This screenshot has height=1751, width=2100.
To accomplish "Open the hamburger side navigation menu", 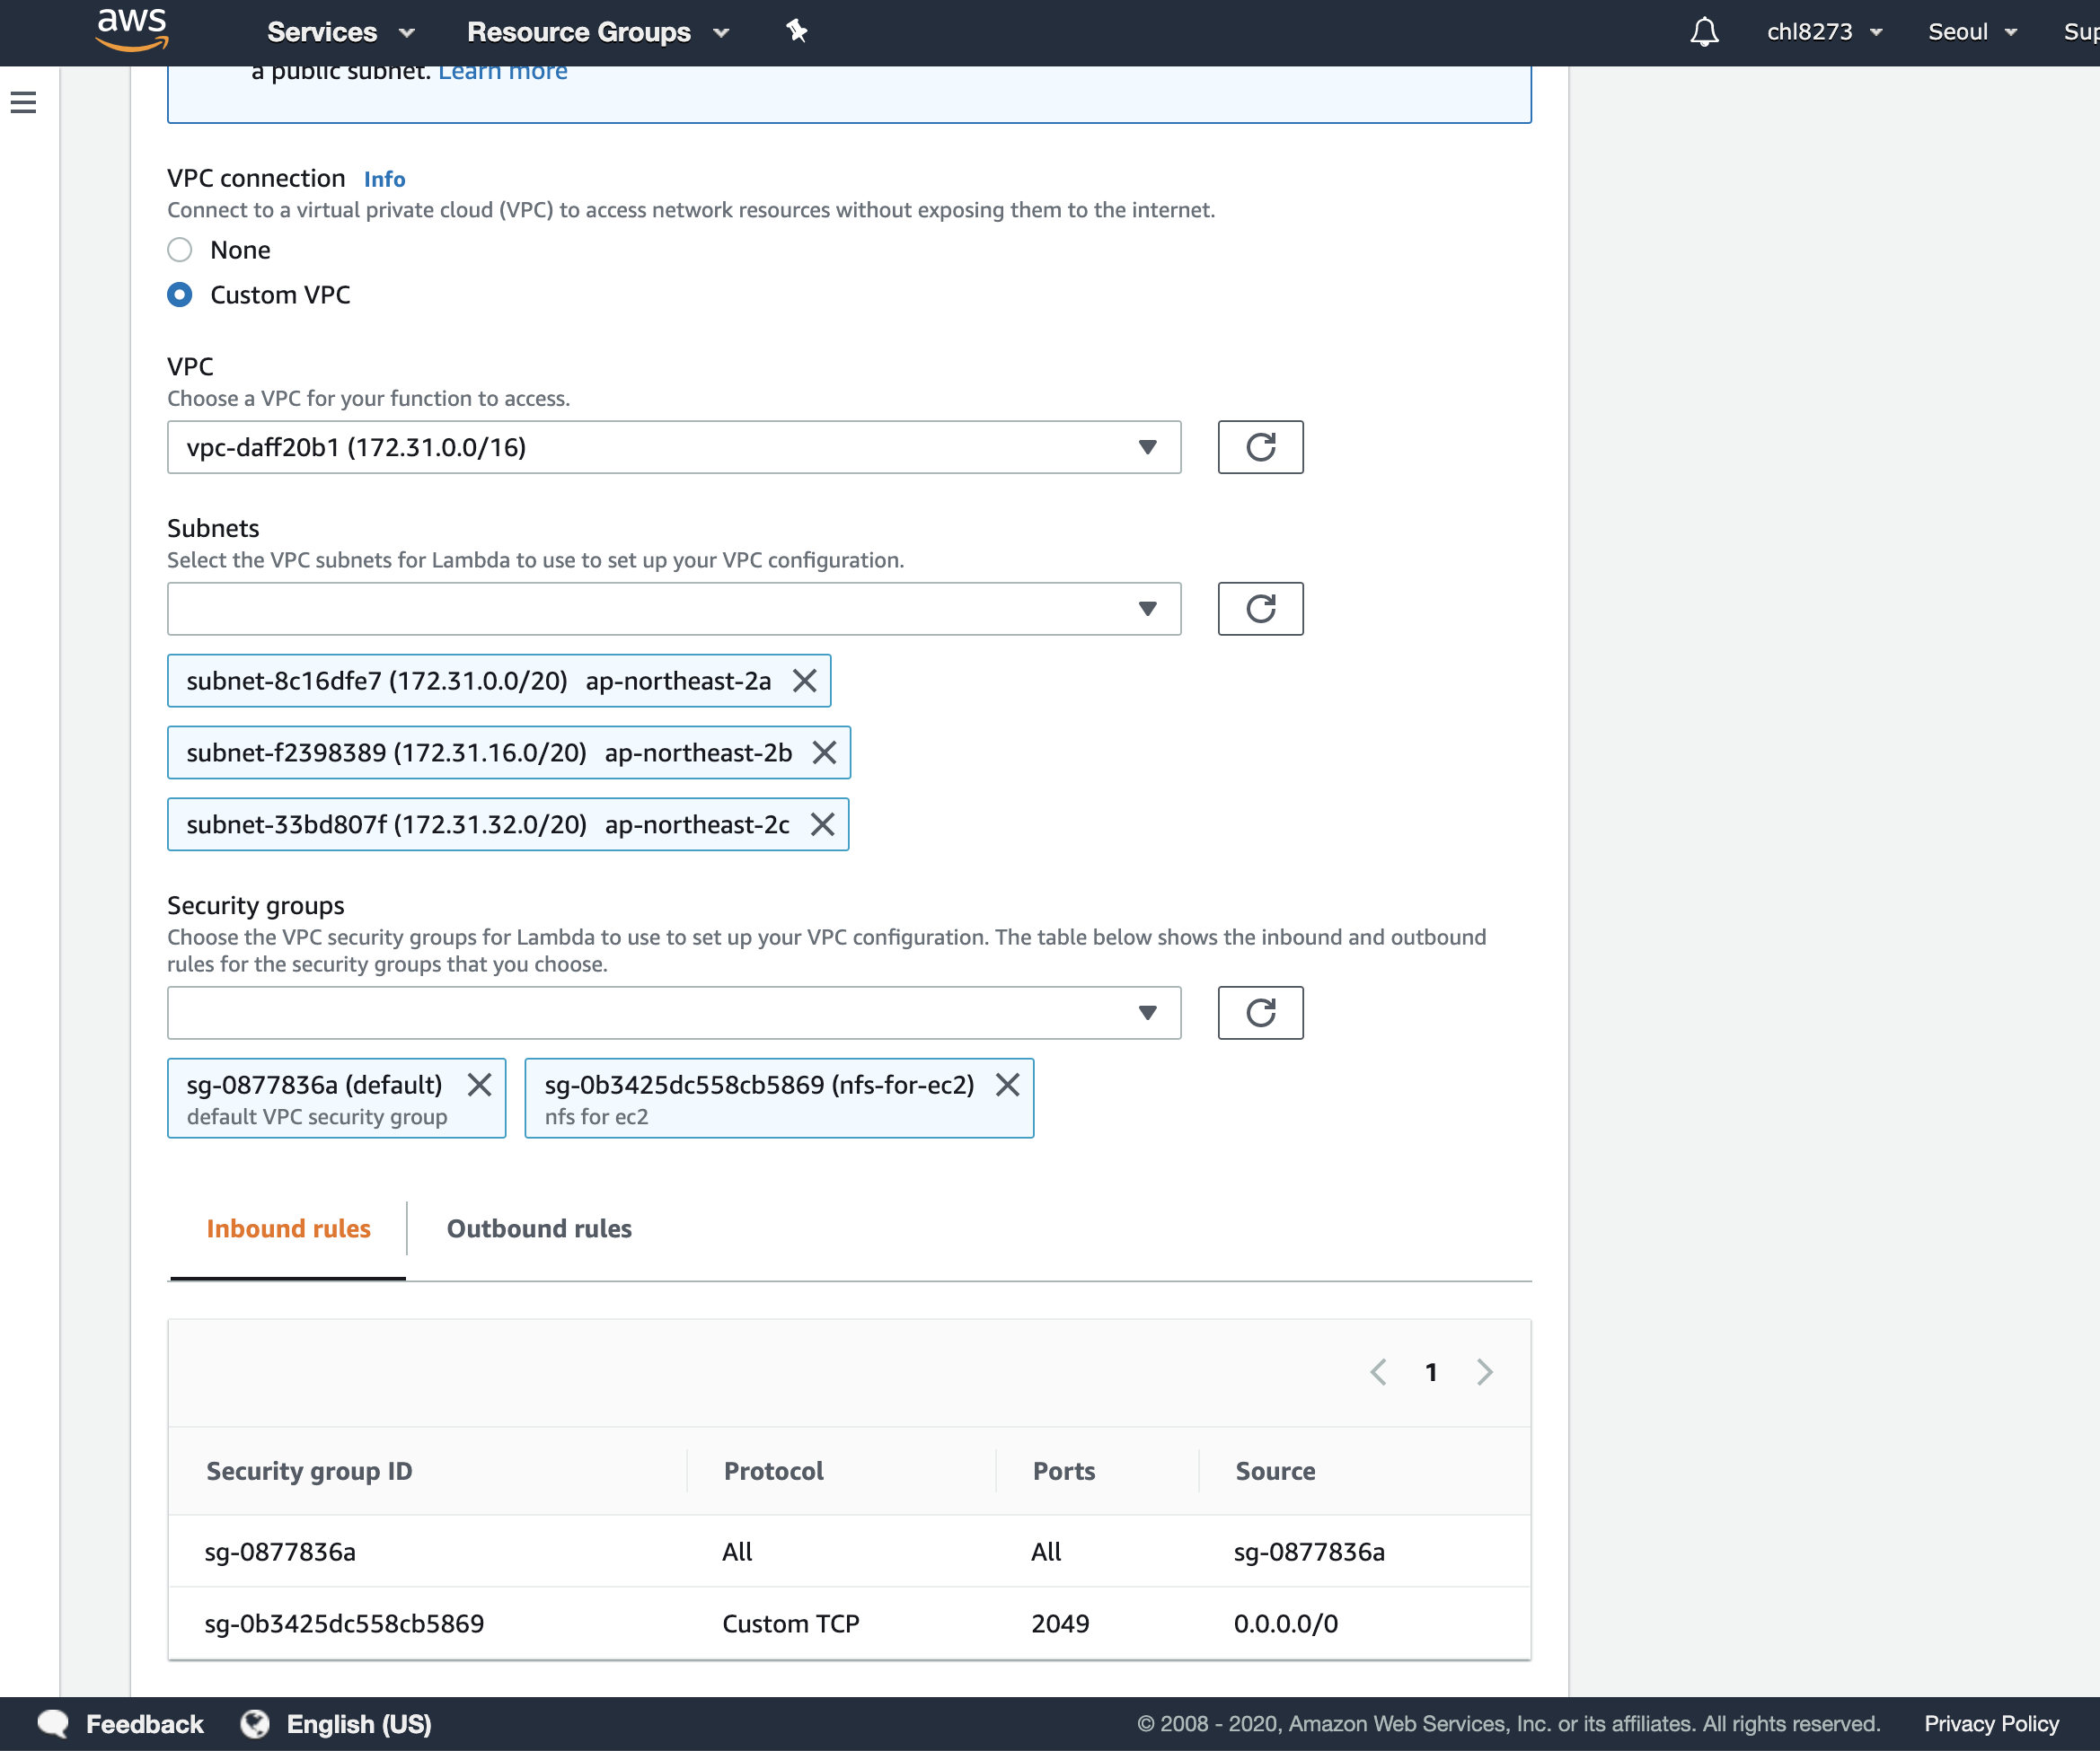I will 23,102.
